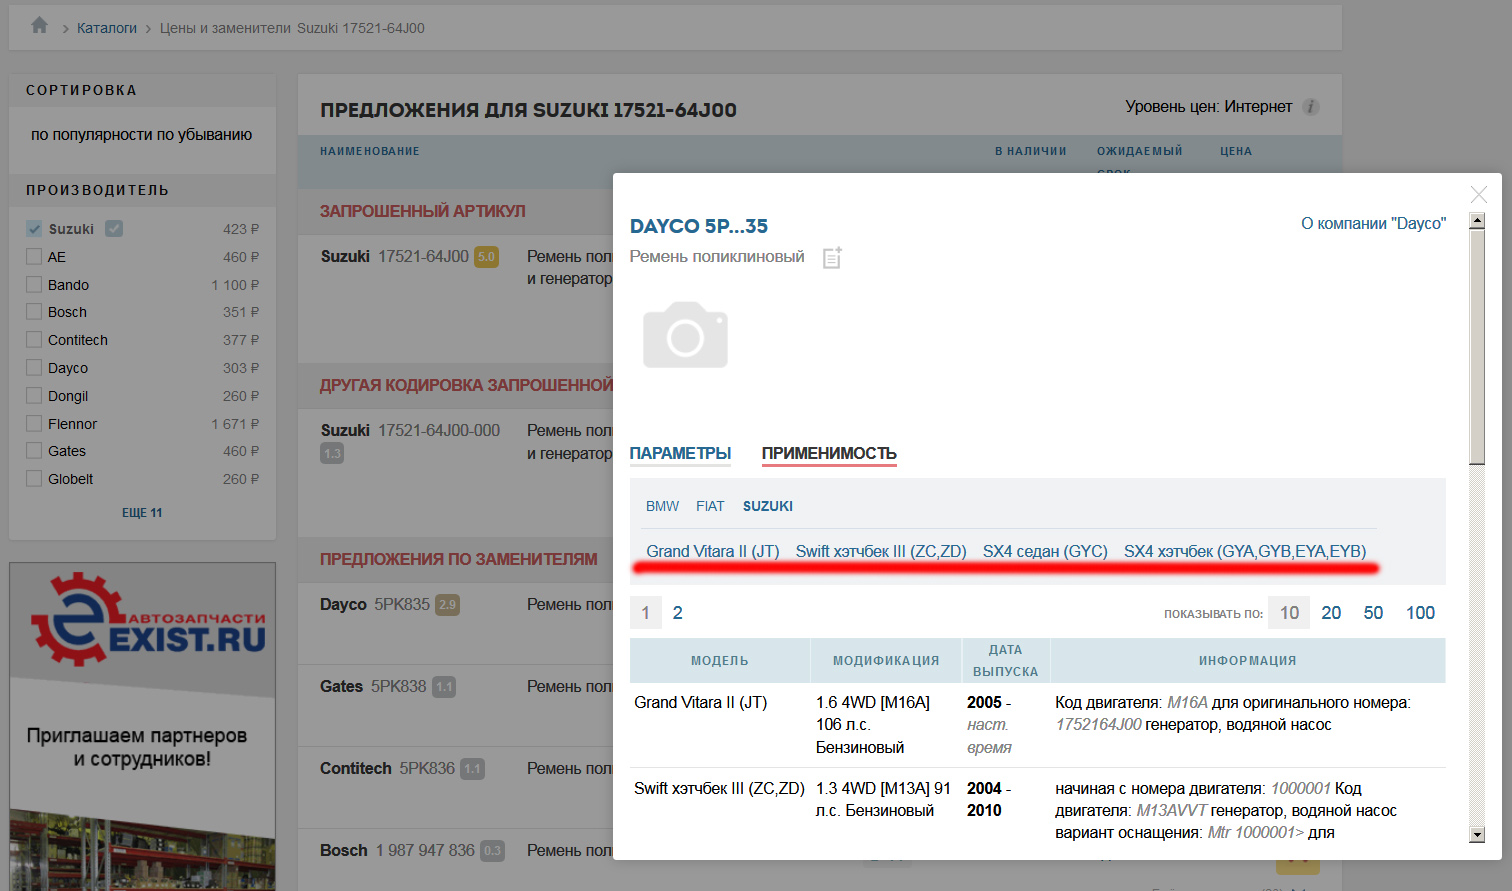The width and height of the screenshot is (1512, 891).
Task: Click the scrollbar down arrow in popup
Action: click(1477, 834)
